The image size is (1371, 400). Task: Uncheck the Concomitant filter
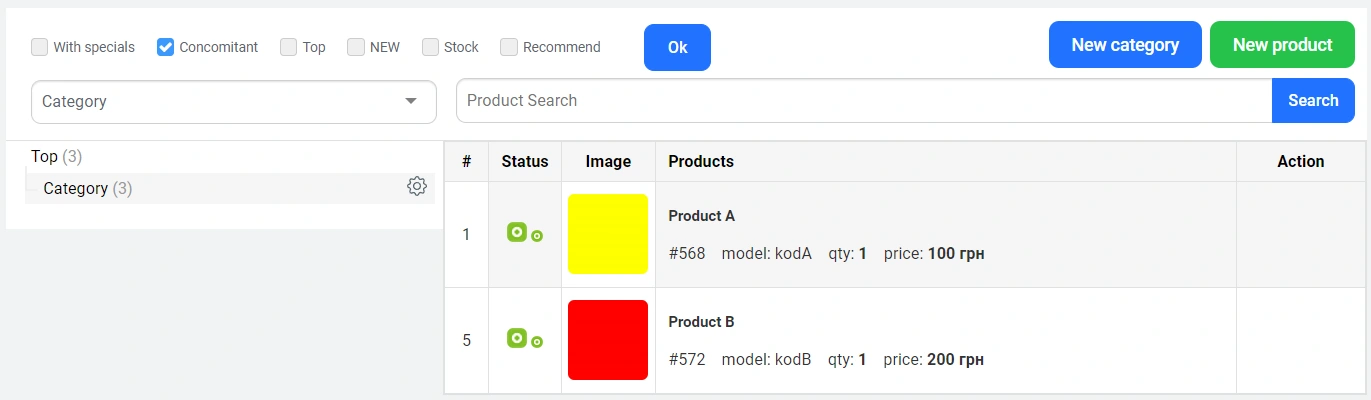[x=166, y=47]
